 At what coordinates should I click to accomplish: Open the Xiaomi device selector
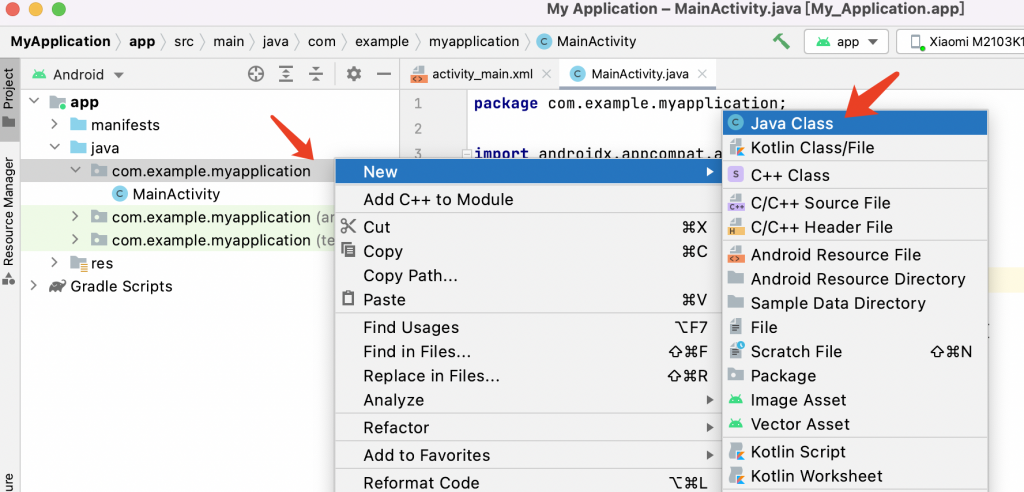(x=961, y=42)
